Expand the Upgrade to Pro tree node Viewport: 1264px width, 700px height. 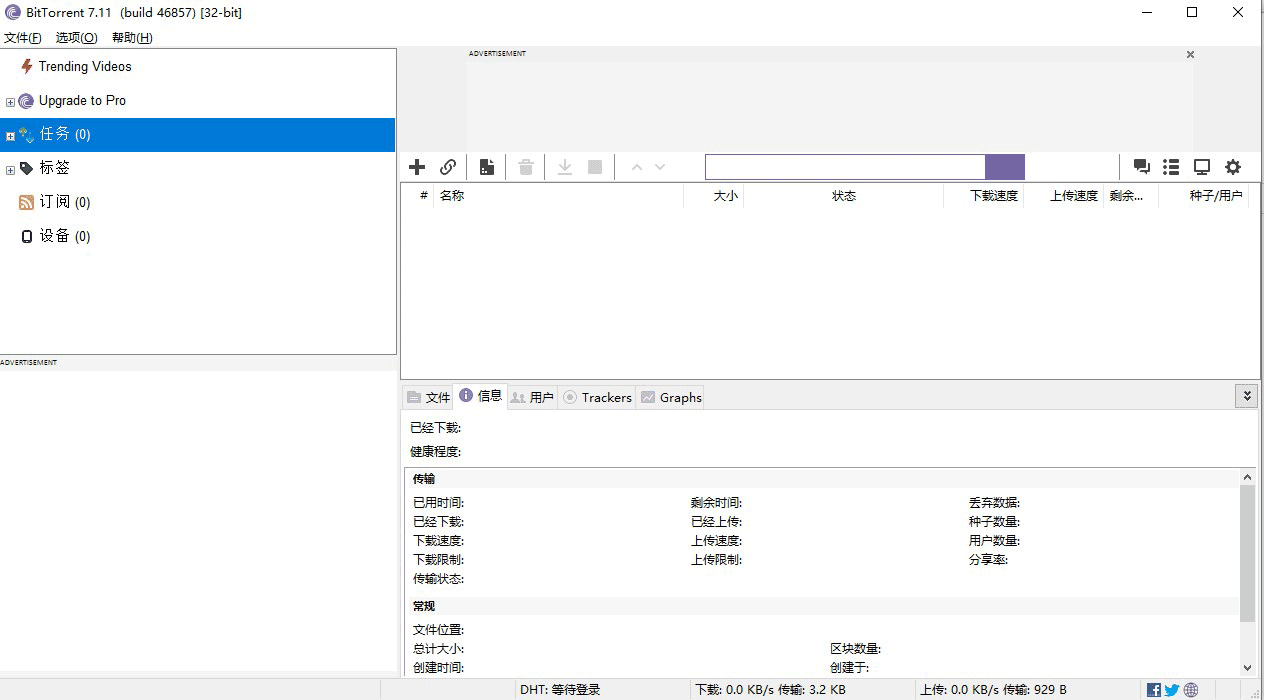[x=11, y=102]
